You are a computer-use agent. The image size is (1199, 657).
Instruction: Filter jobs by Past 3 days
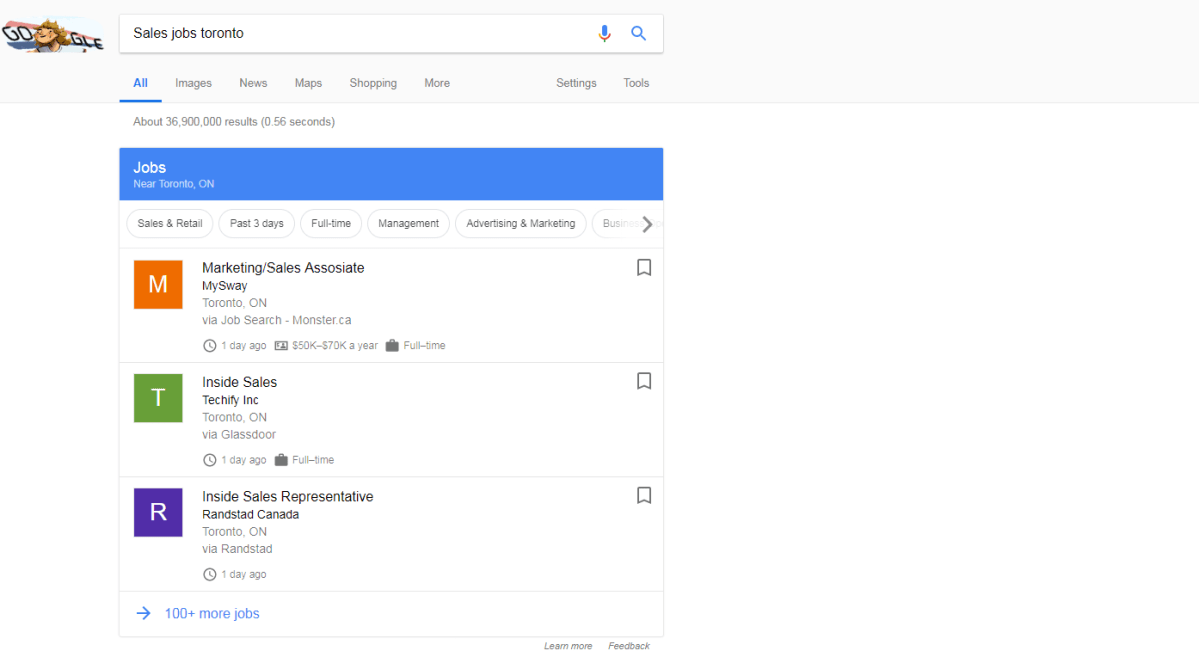[257, 223]
